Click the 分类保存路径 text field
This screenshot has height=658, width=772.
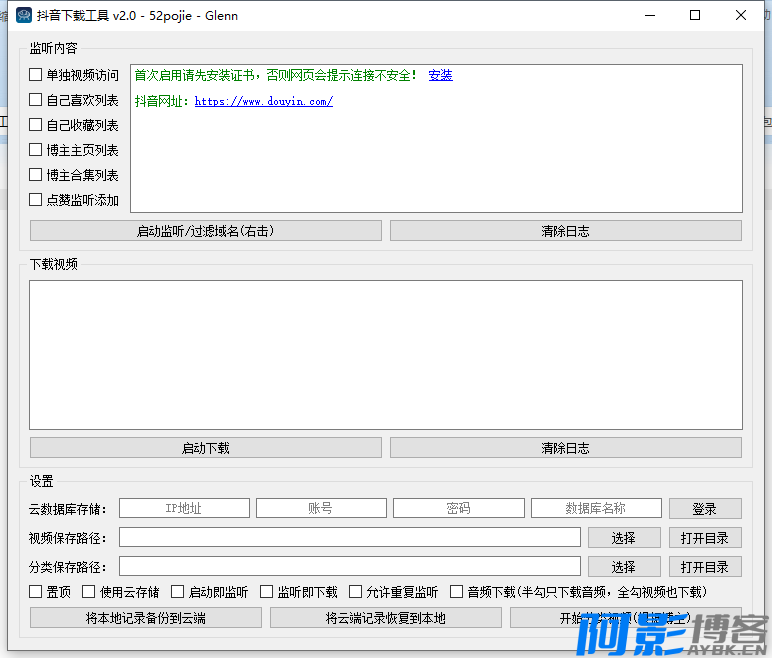pyautogui.click(x=350, y=566)
